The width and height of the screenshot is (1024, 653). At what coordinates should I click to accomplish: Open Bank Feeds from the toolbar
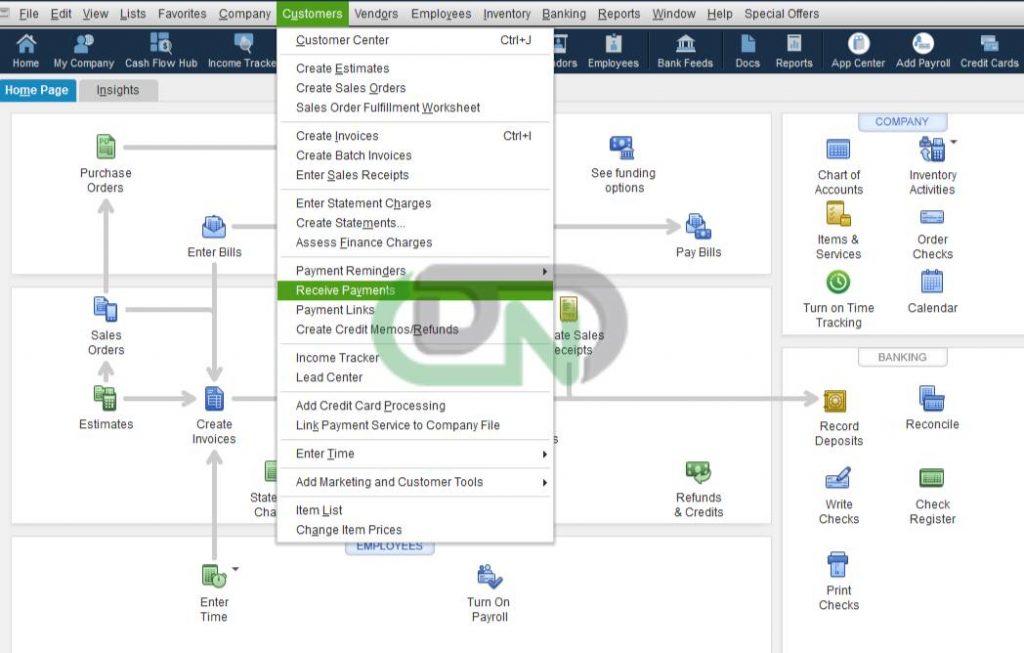coord(685,50)
